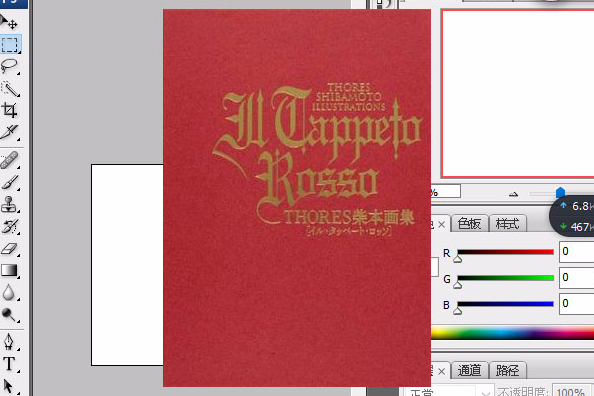Select the Move tool
The height and width of the screenshot is (396, 594).
(9, 22)
